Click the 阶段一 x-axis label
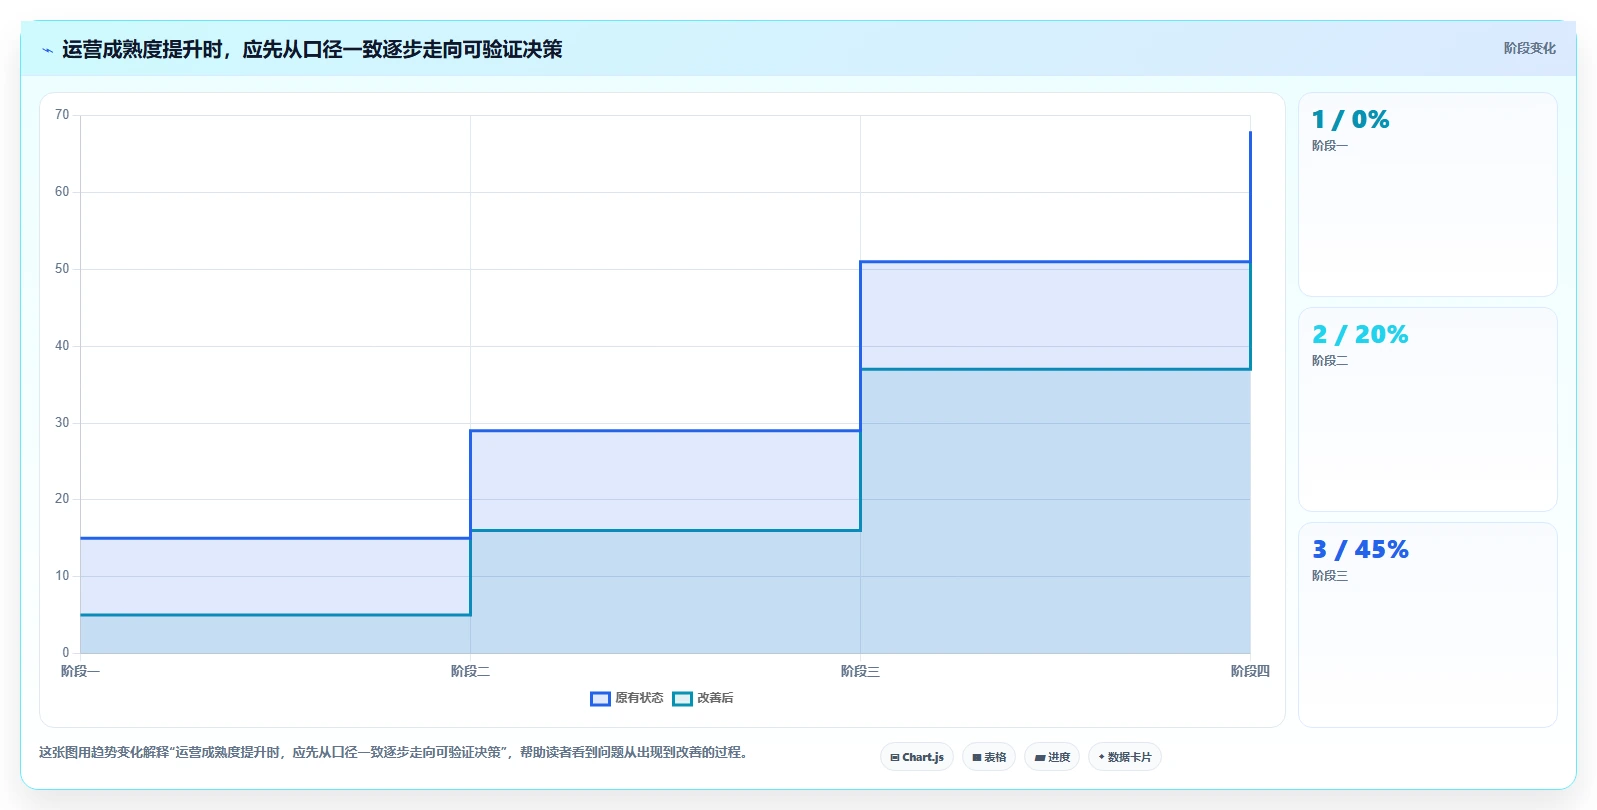Image resolution: width=1597 pixels, height=810 pixels. [80, 671]
